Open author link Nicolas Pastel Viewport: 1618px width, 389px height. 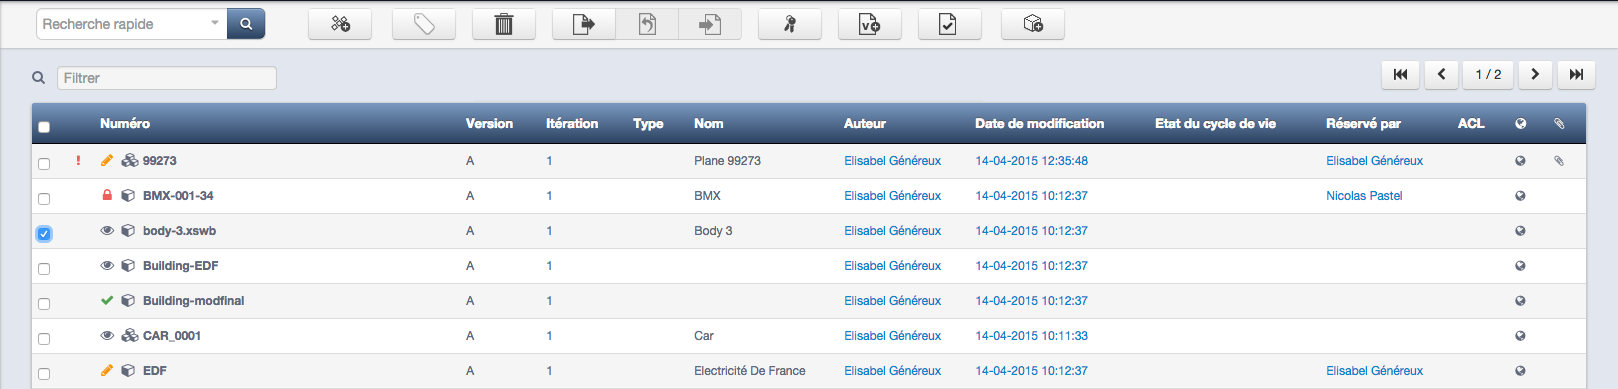click(1364, 196)
